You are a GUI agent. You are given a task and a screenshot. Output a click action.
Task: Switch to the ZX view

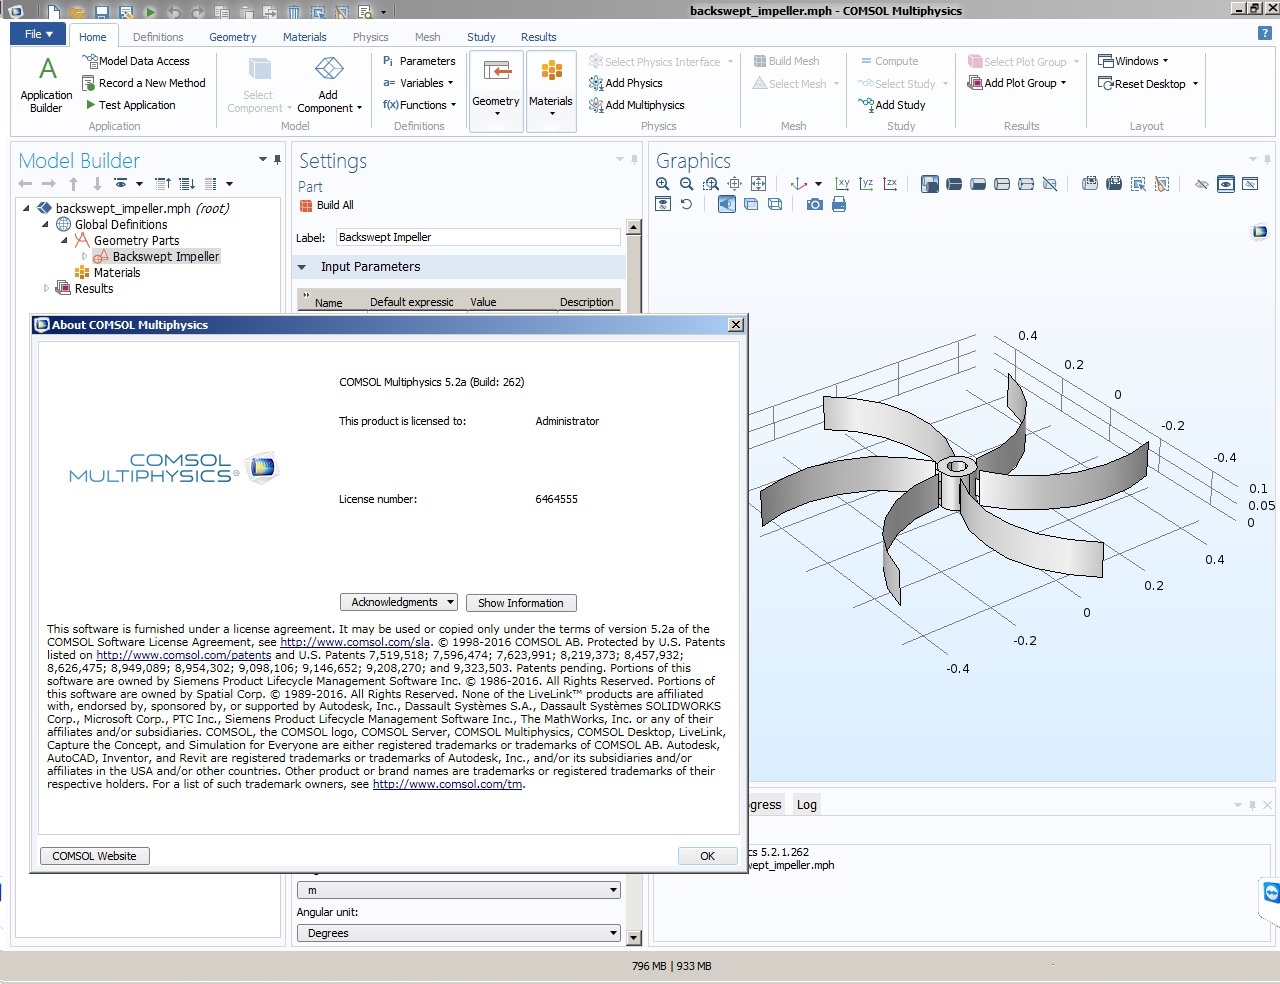[890, 184]
